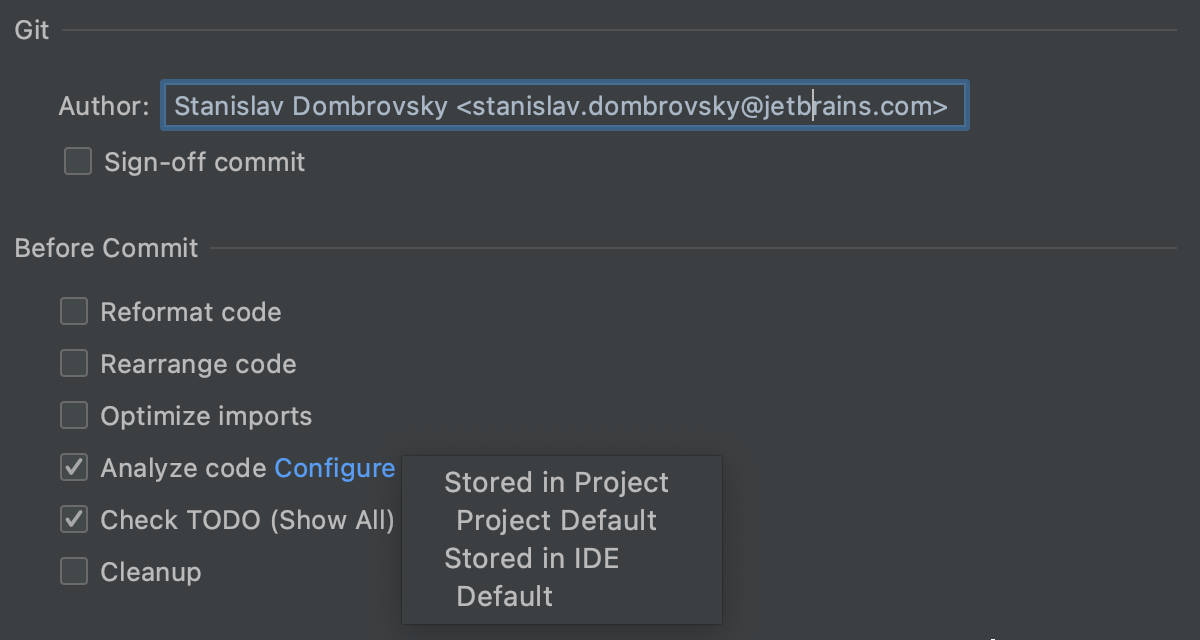1200x640 pixels.
Task: Tick the Reformat code checkbox
Action: 74,312
